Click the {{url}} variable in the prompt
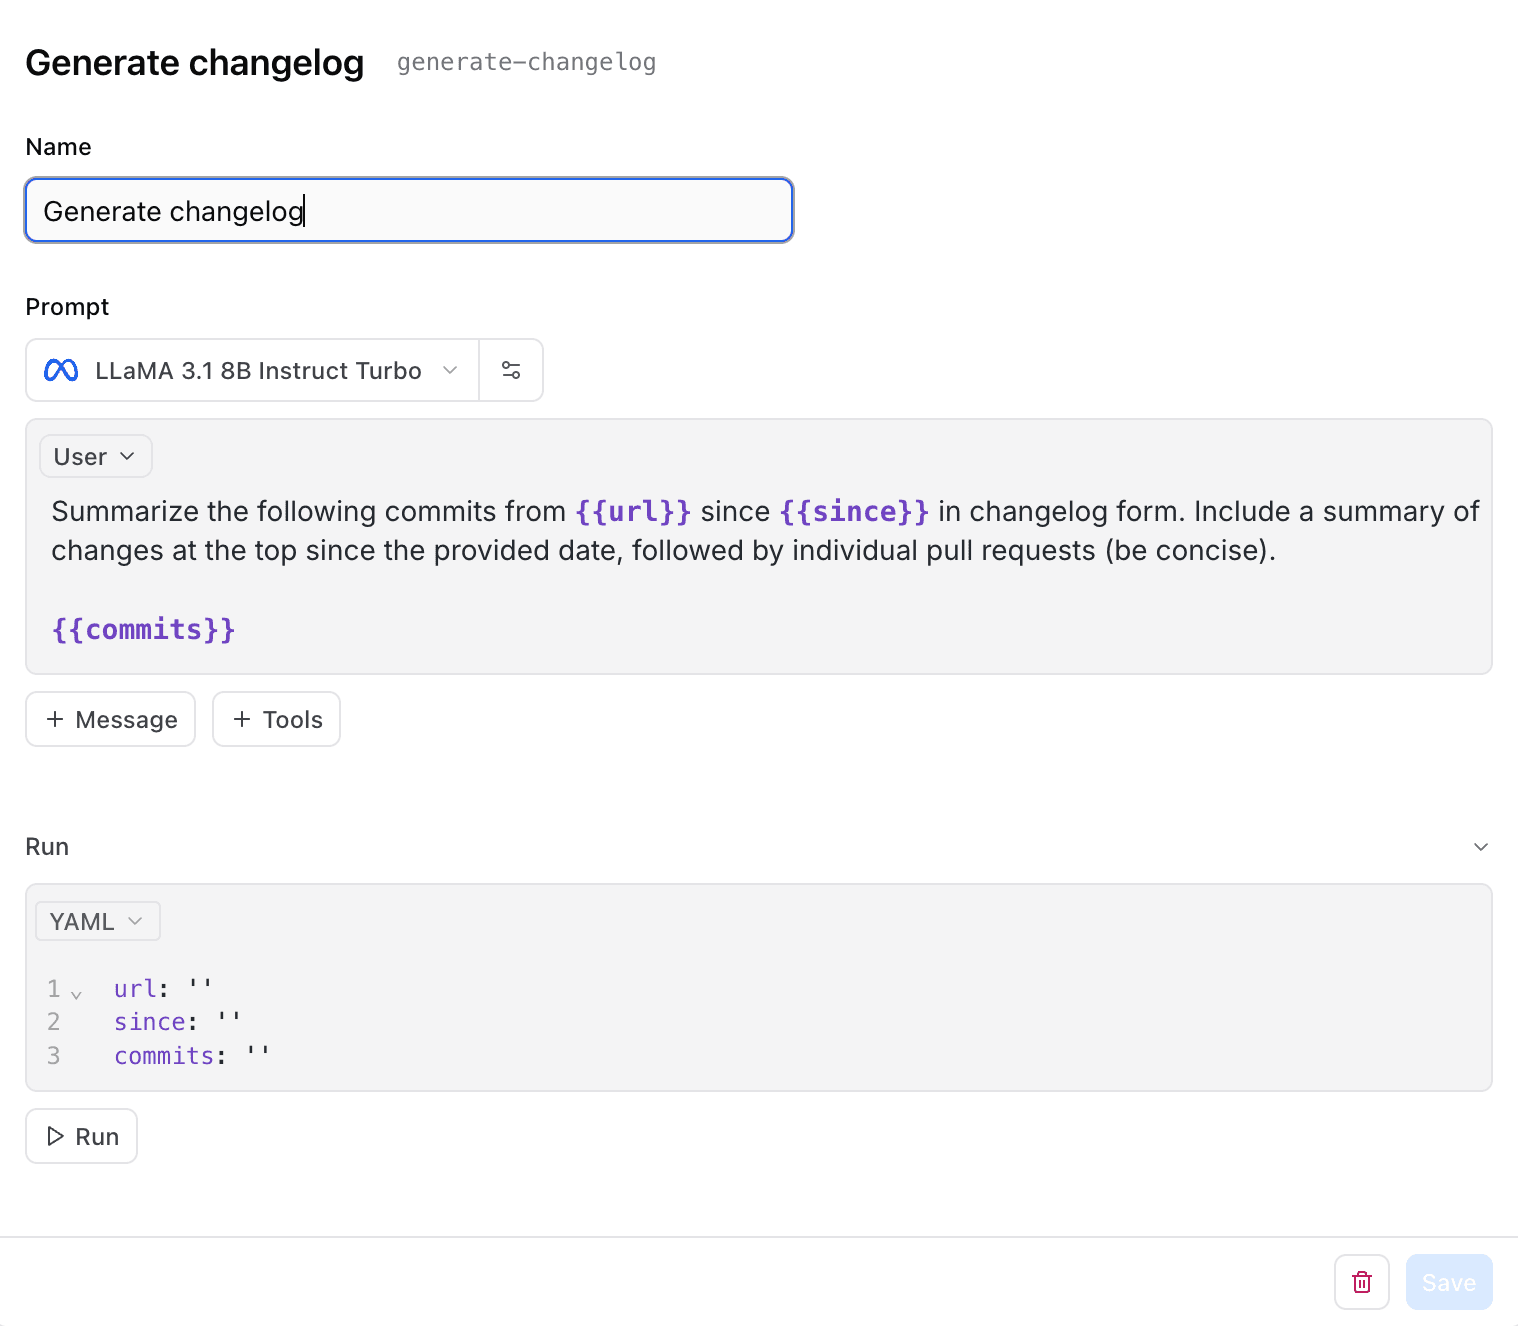Viewport: 1518px width, 1326px height. (x=633, y=511)
